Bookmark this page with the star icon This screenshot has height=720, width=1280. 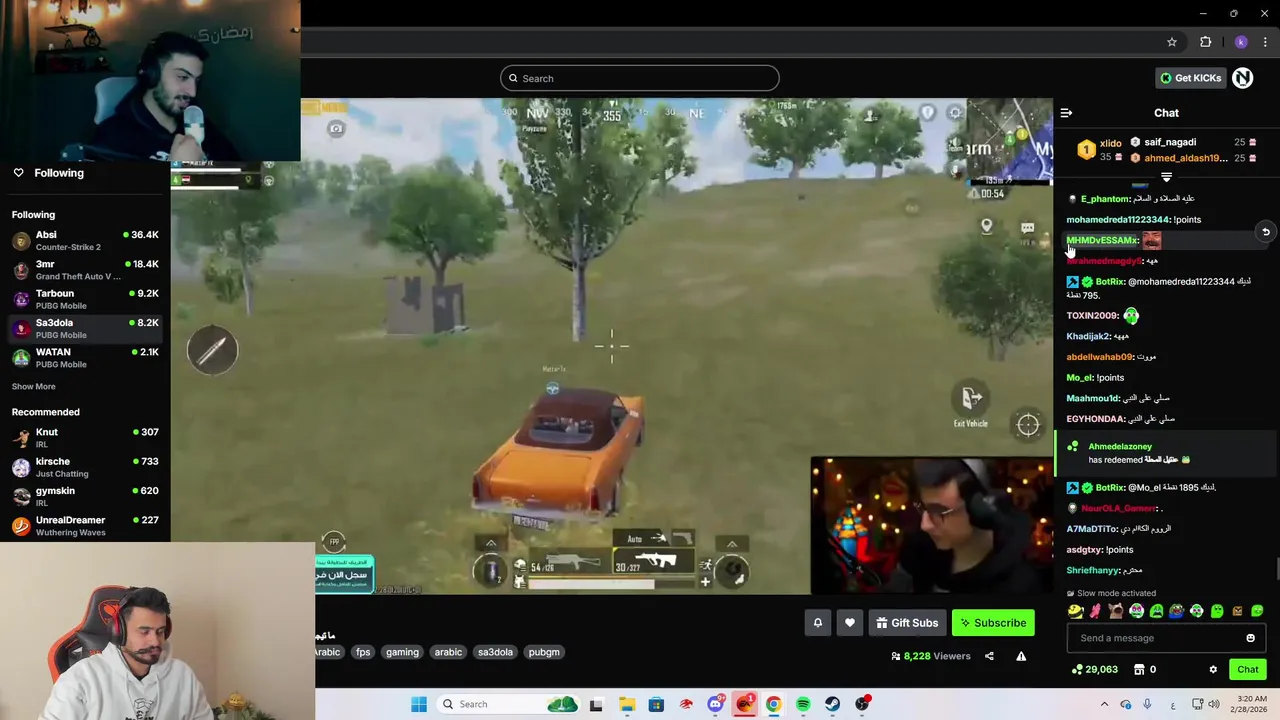pos(1172,42)
